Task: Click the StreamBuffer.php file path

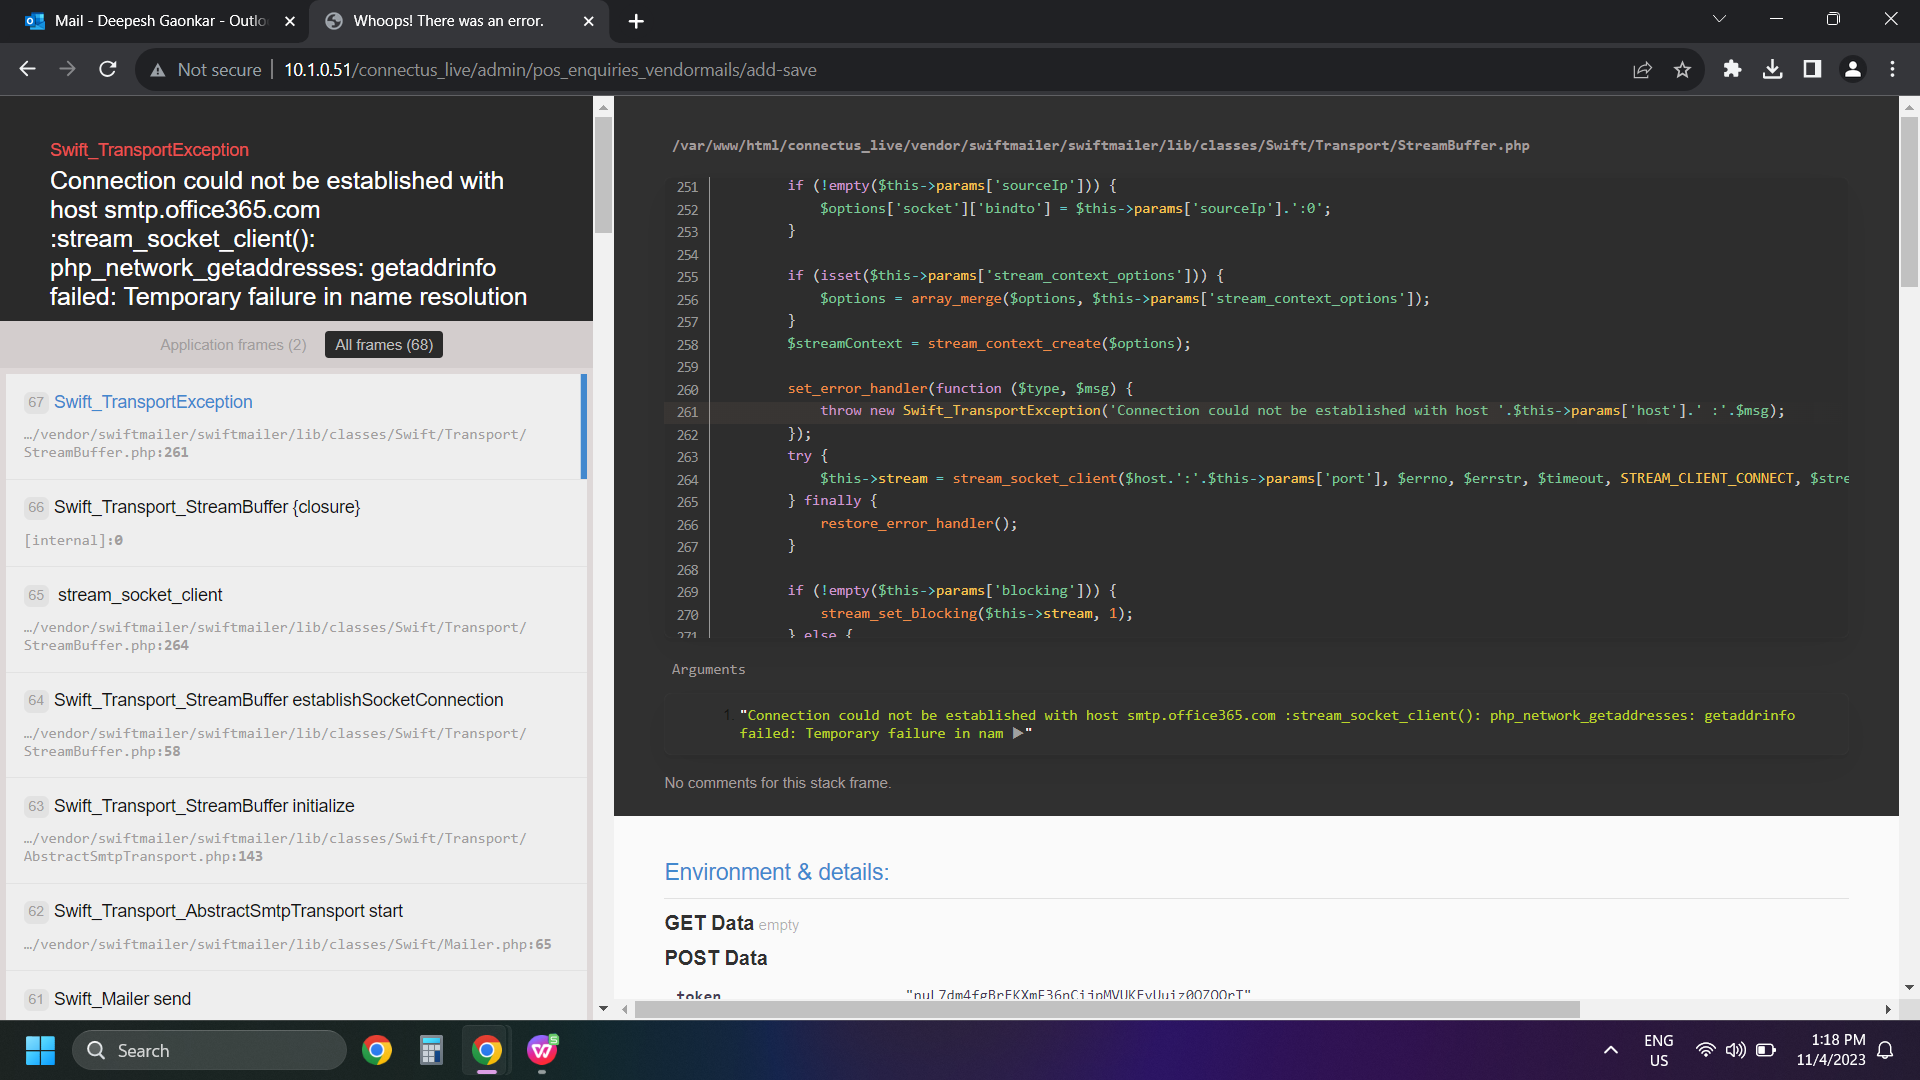Action: [x=1101, y=146]
